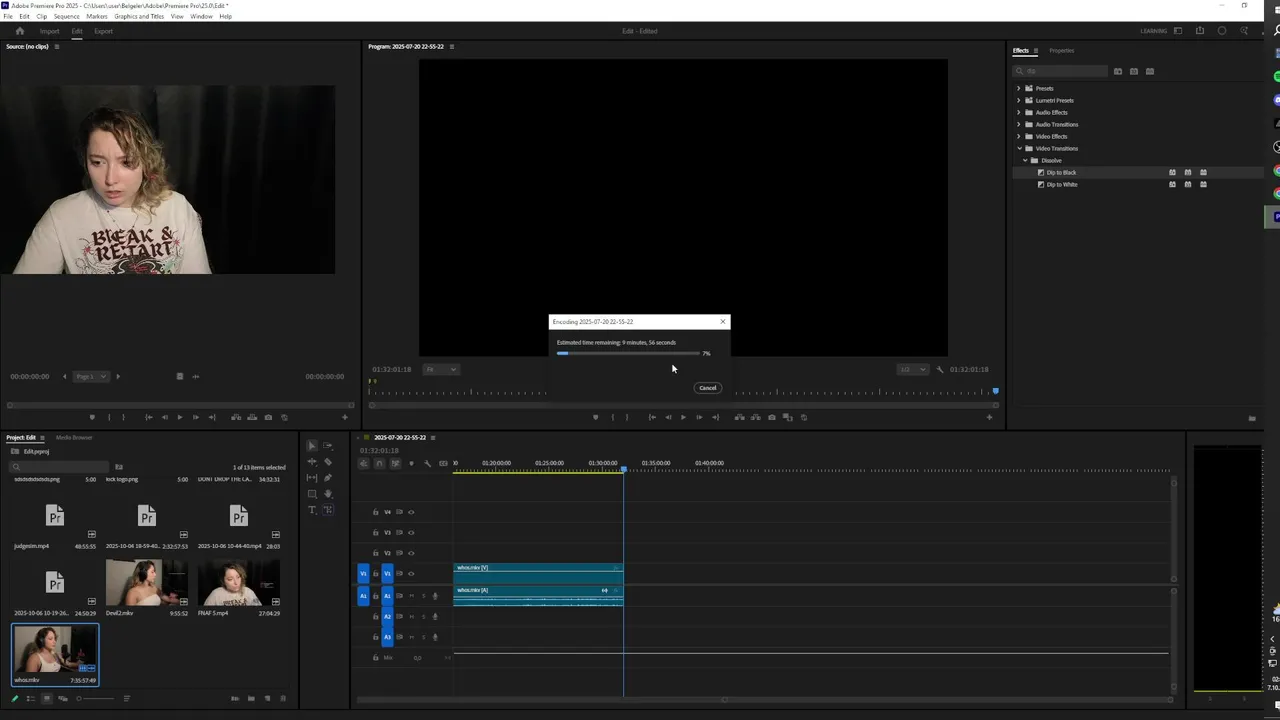Switch to Media Browser tab

coord(74,437)
